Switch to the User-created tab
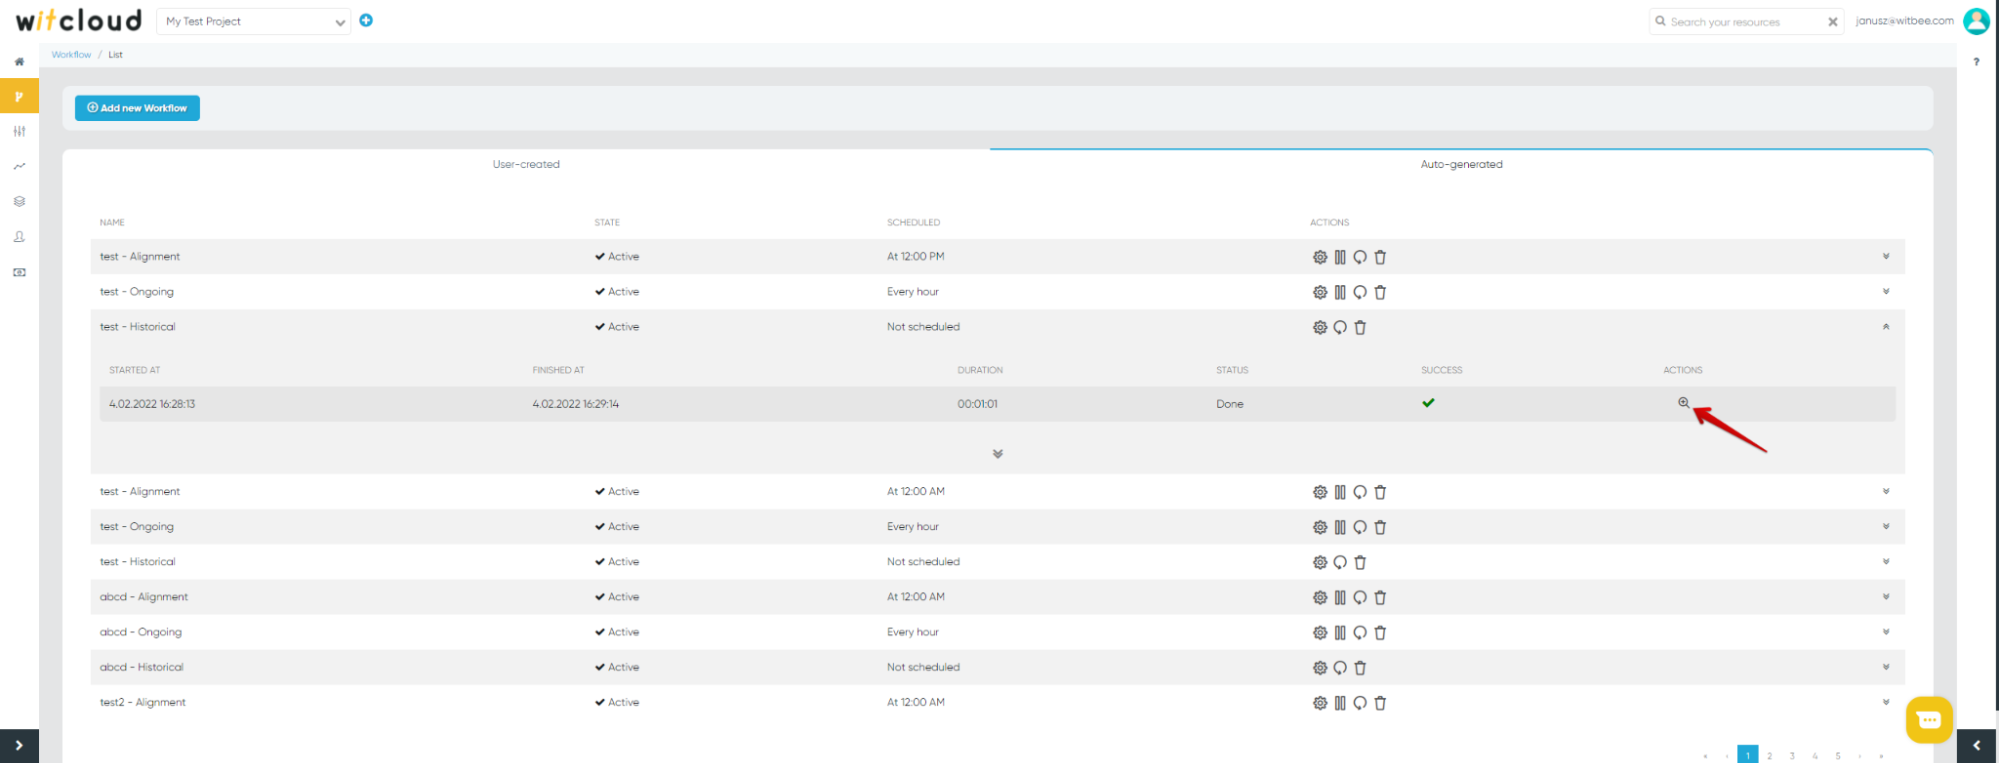1999x764 pixels. [526, 164]
